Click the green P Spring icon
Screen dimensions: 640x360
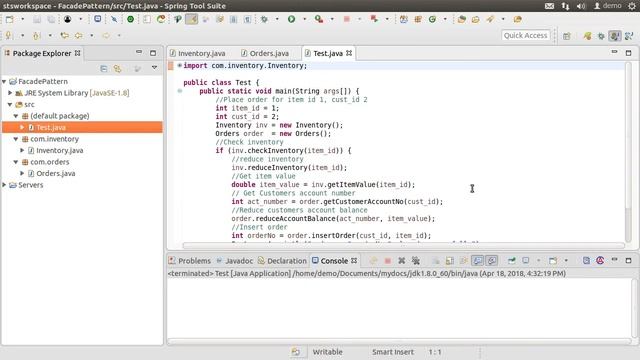click(178, 19)
